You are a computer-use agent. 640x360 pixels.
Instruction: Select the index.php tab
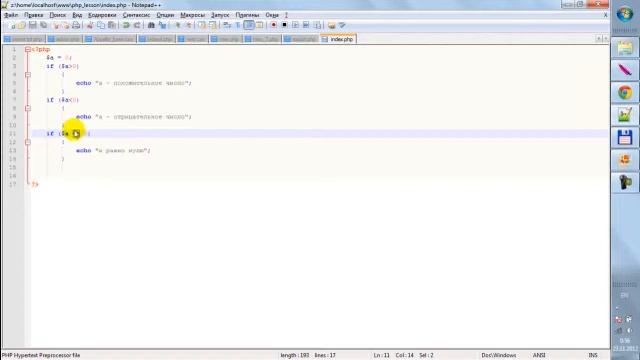[x=338, y=39]
